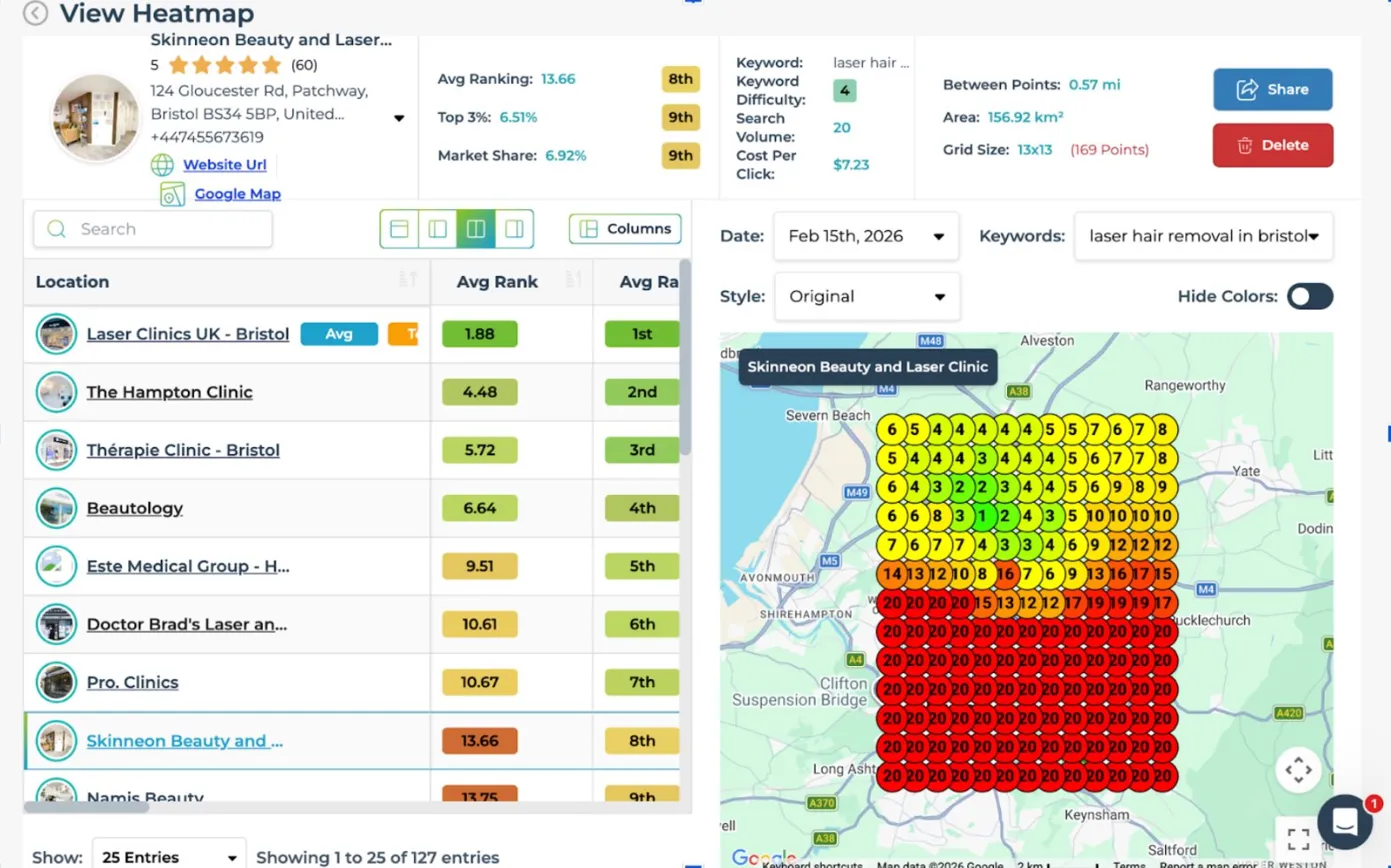Open Laser Clinics UK - Bristol link
This screenshot has height=868, width=1391.
click(188, 334)
